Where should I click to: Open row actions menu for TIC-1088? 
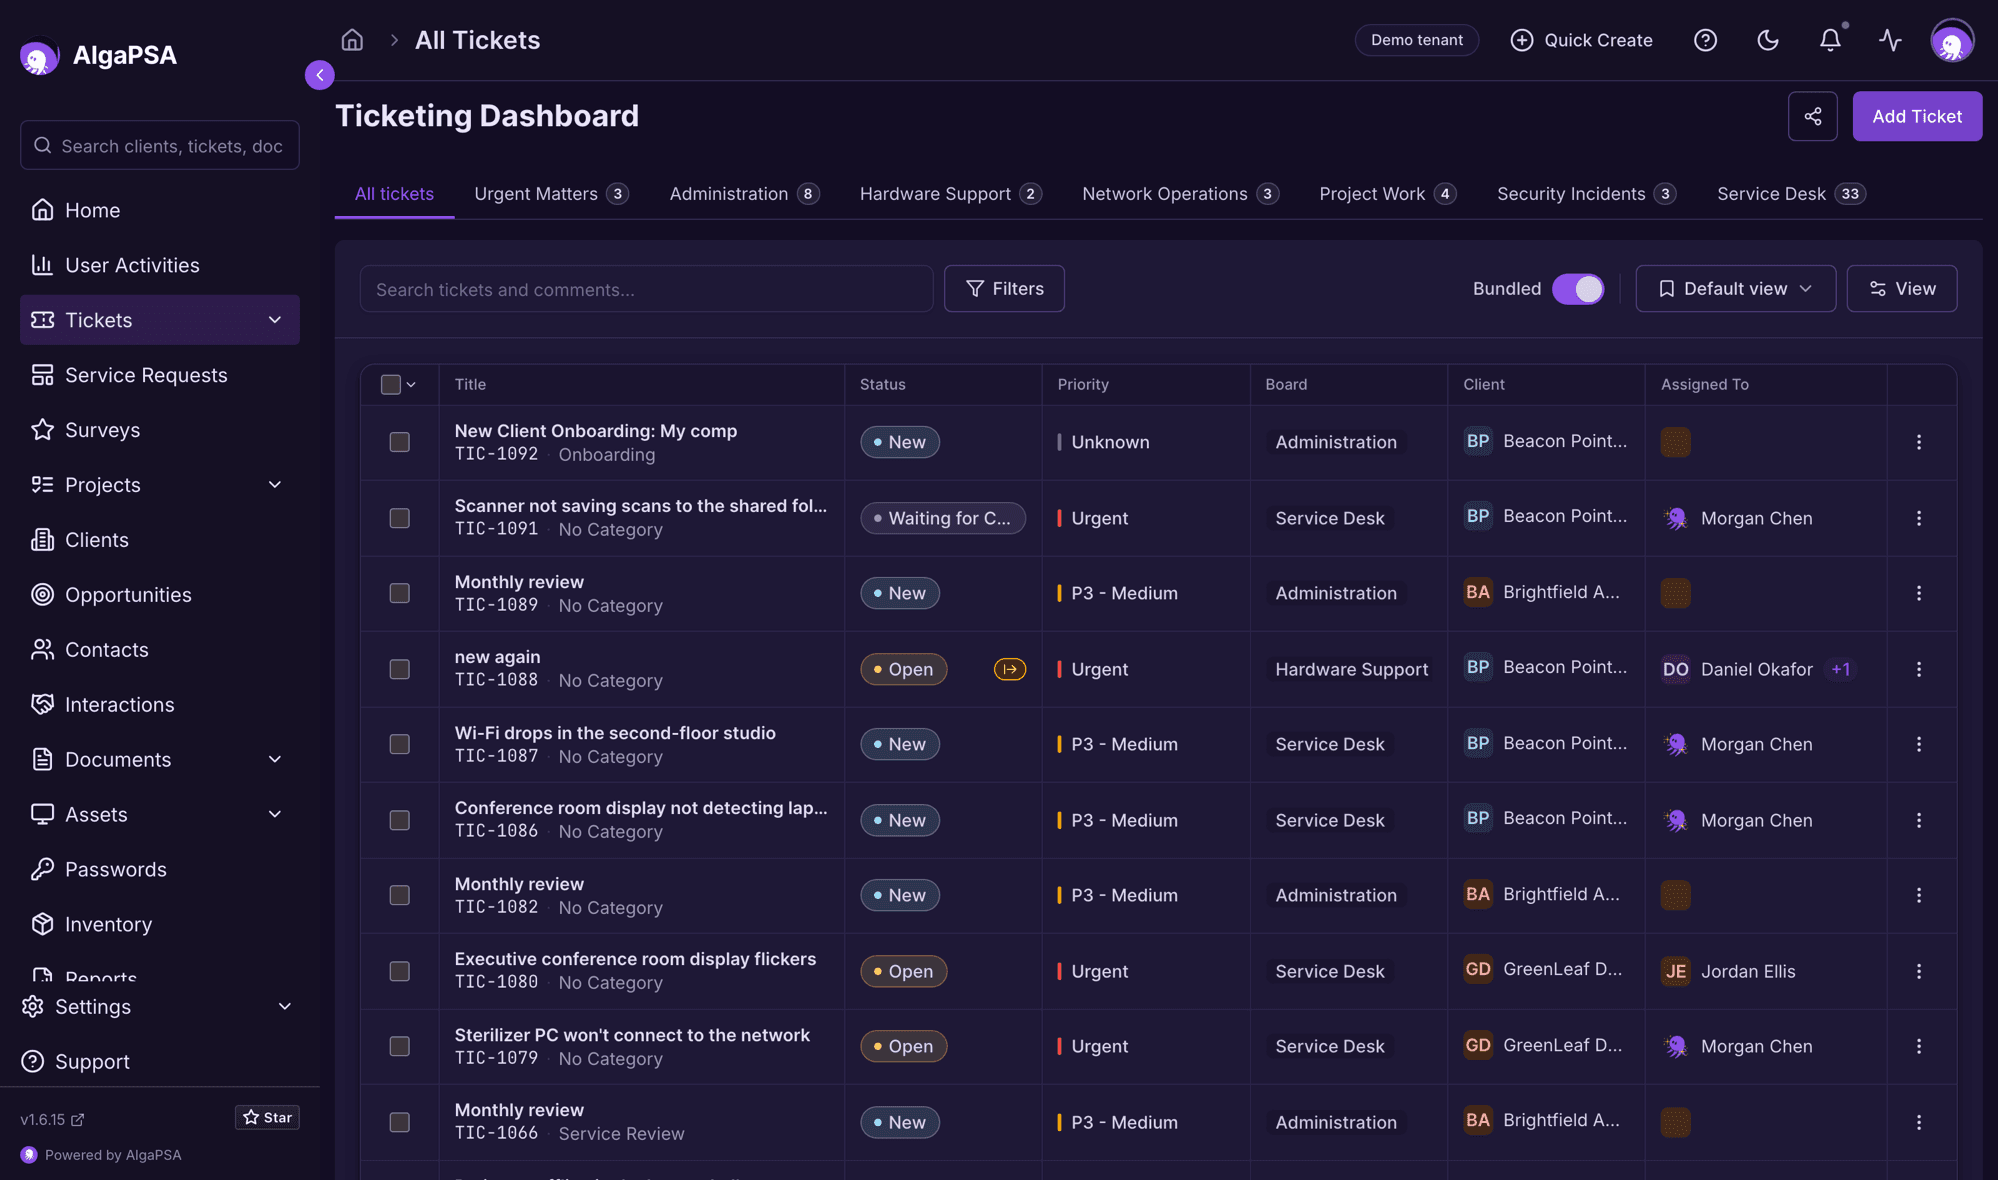click(x=1918, y=669)
